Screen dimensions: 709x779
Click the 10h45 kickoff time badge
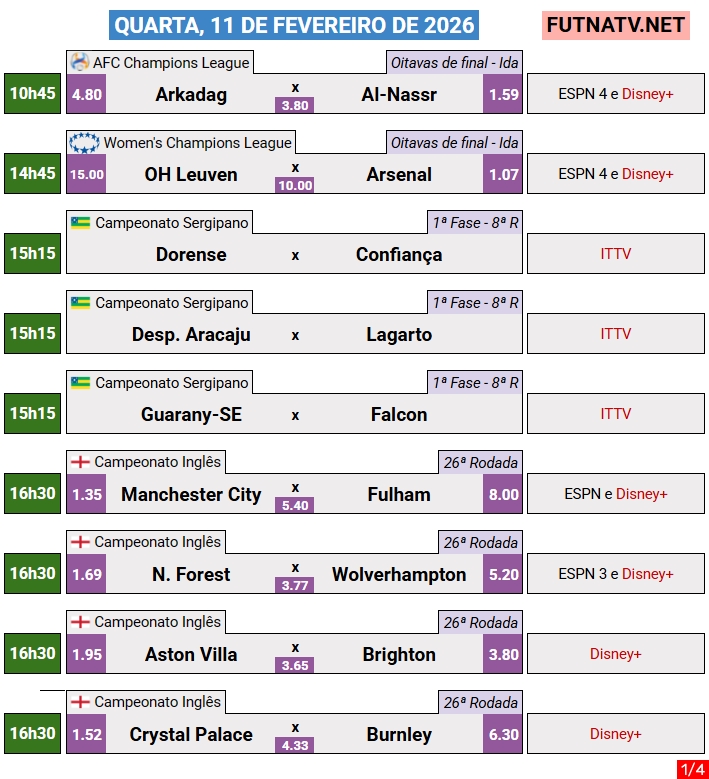click(x=33, y=94)
